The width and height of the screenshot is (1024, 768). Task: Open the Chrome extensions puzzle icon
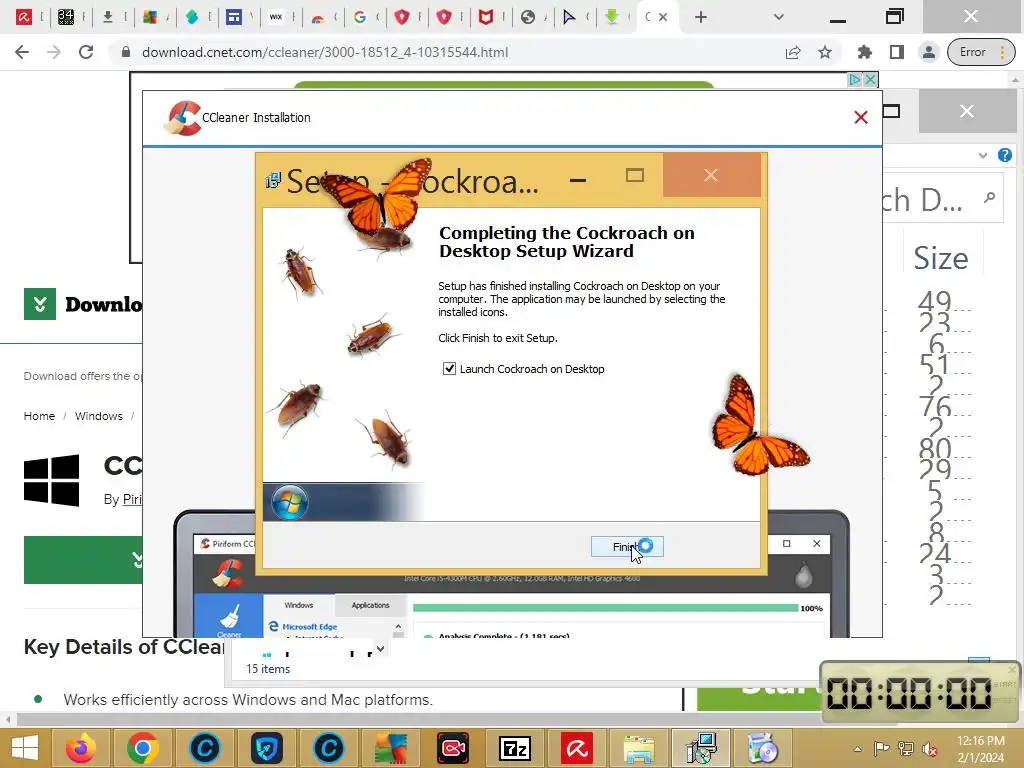pyautogui.click(x=865, y=52)
